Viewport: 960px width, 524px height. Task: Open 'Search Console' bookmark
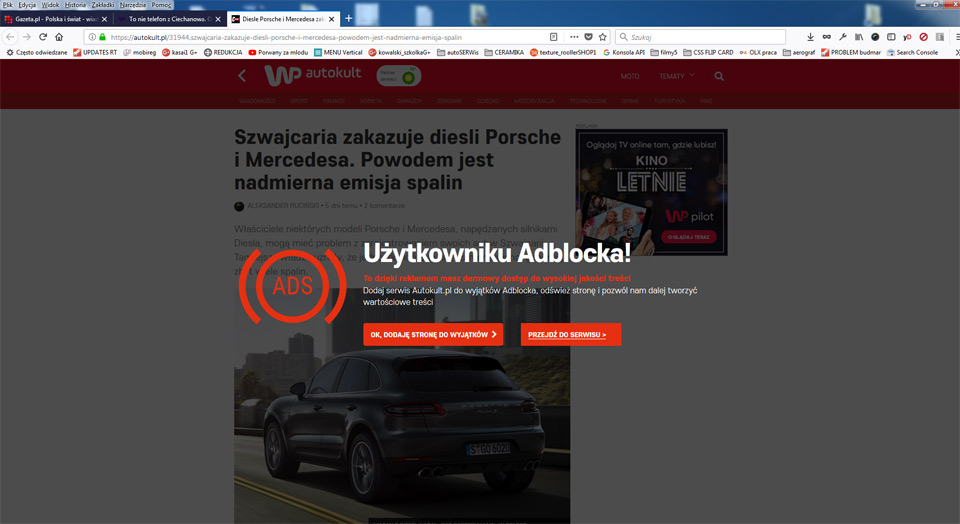[912, 53]
